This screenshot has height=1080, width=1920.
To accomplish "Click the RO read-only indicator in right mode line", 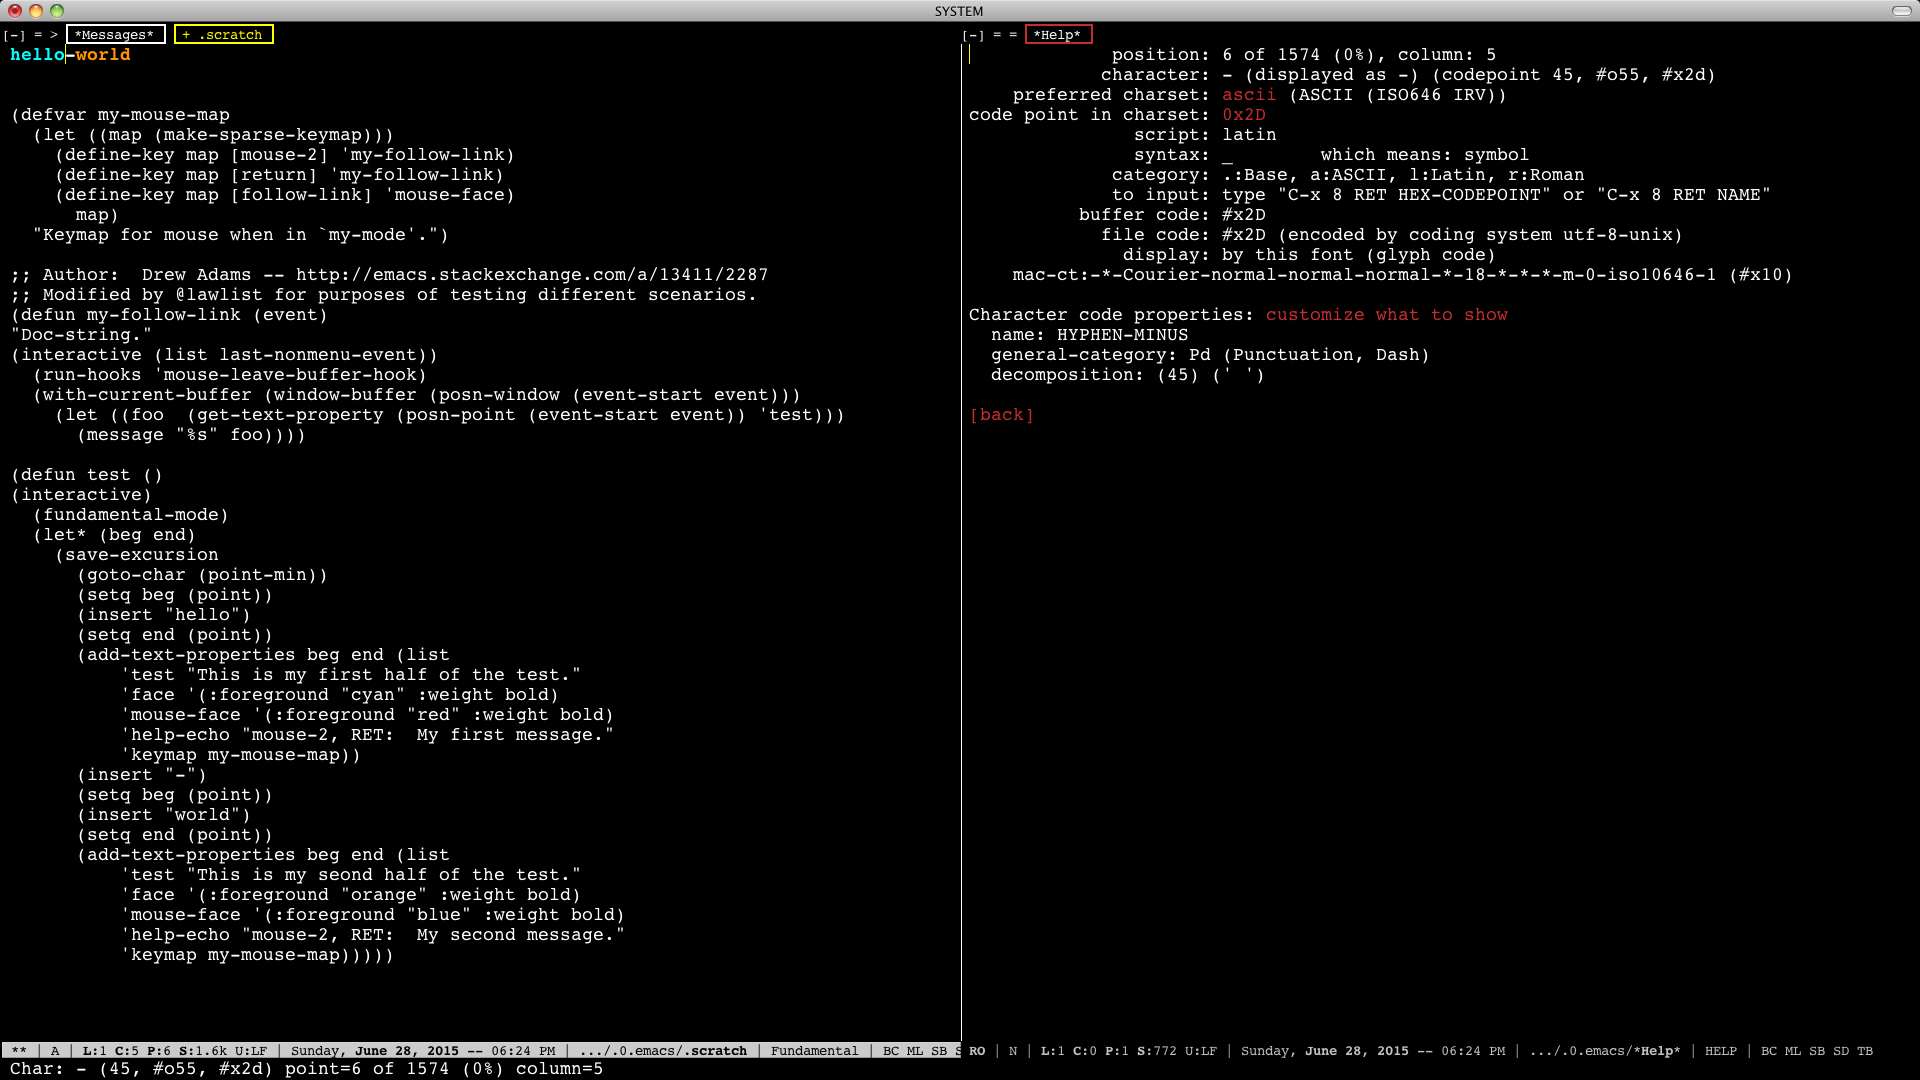I will tap(977, 1051).
